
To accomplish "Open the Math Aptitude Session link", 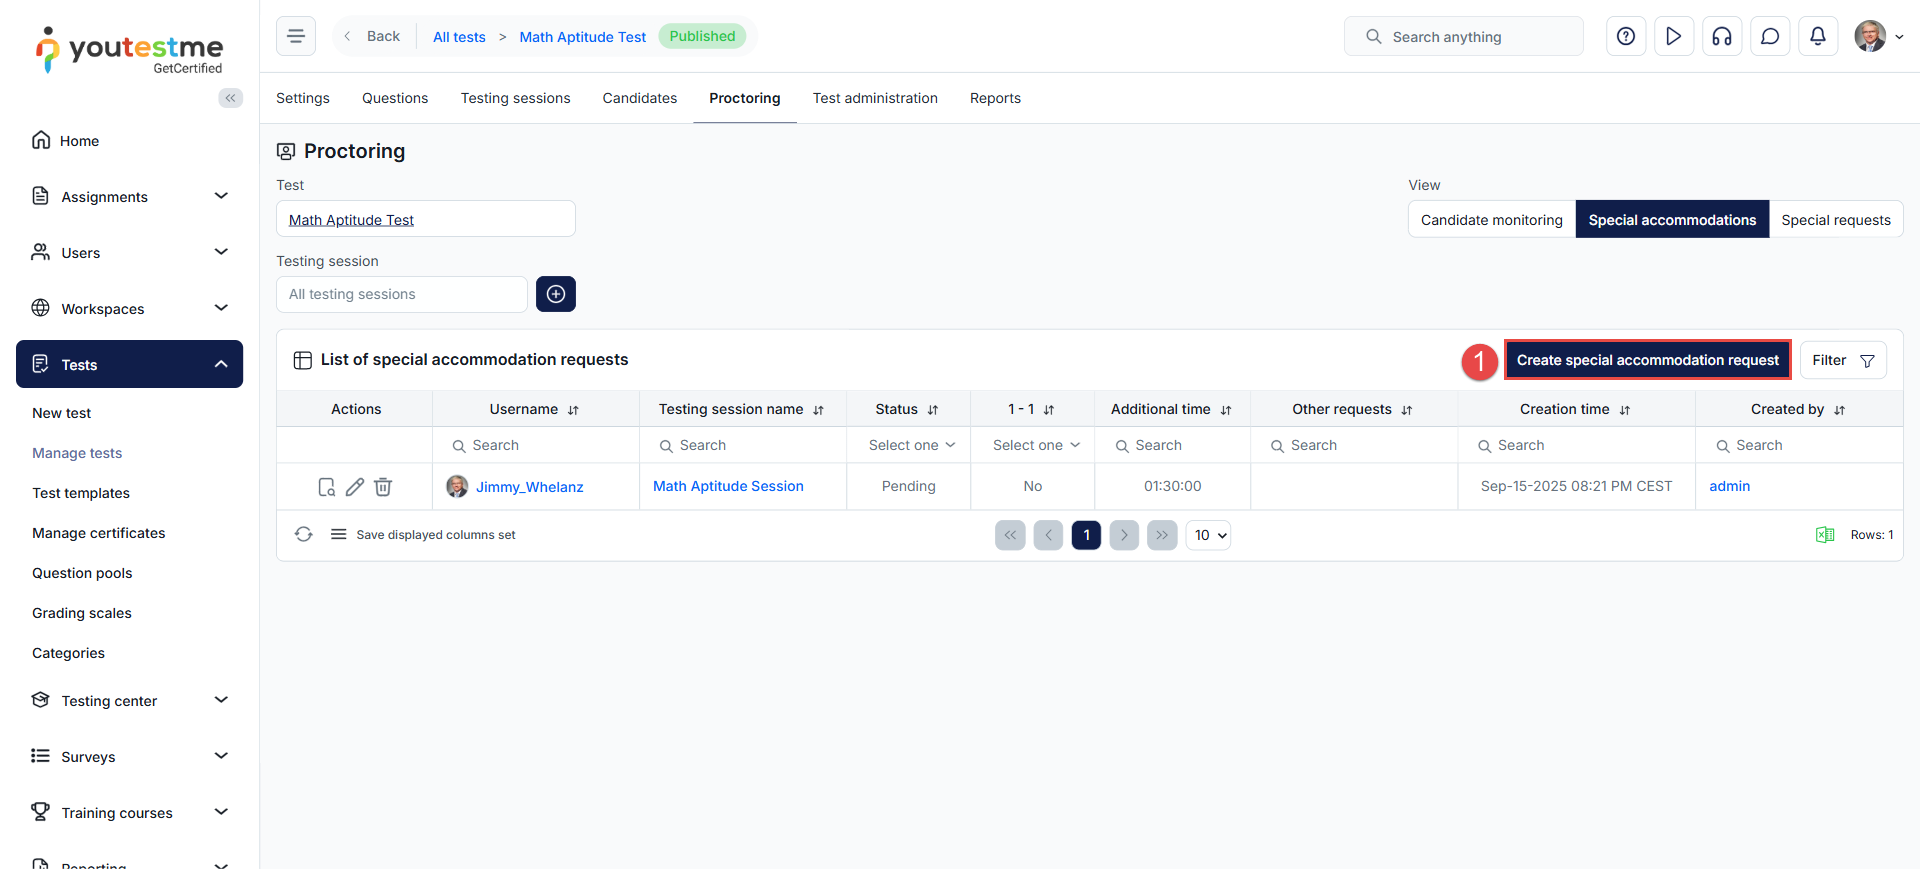I will (728, 486).
